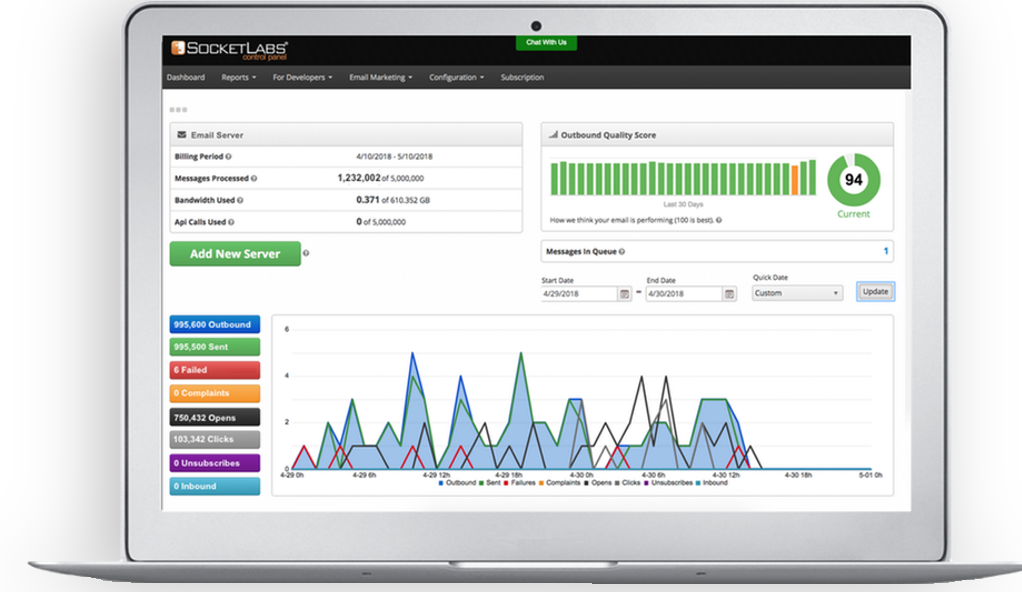Click the Messages In Queue count 1

[886, 251]
